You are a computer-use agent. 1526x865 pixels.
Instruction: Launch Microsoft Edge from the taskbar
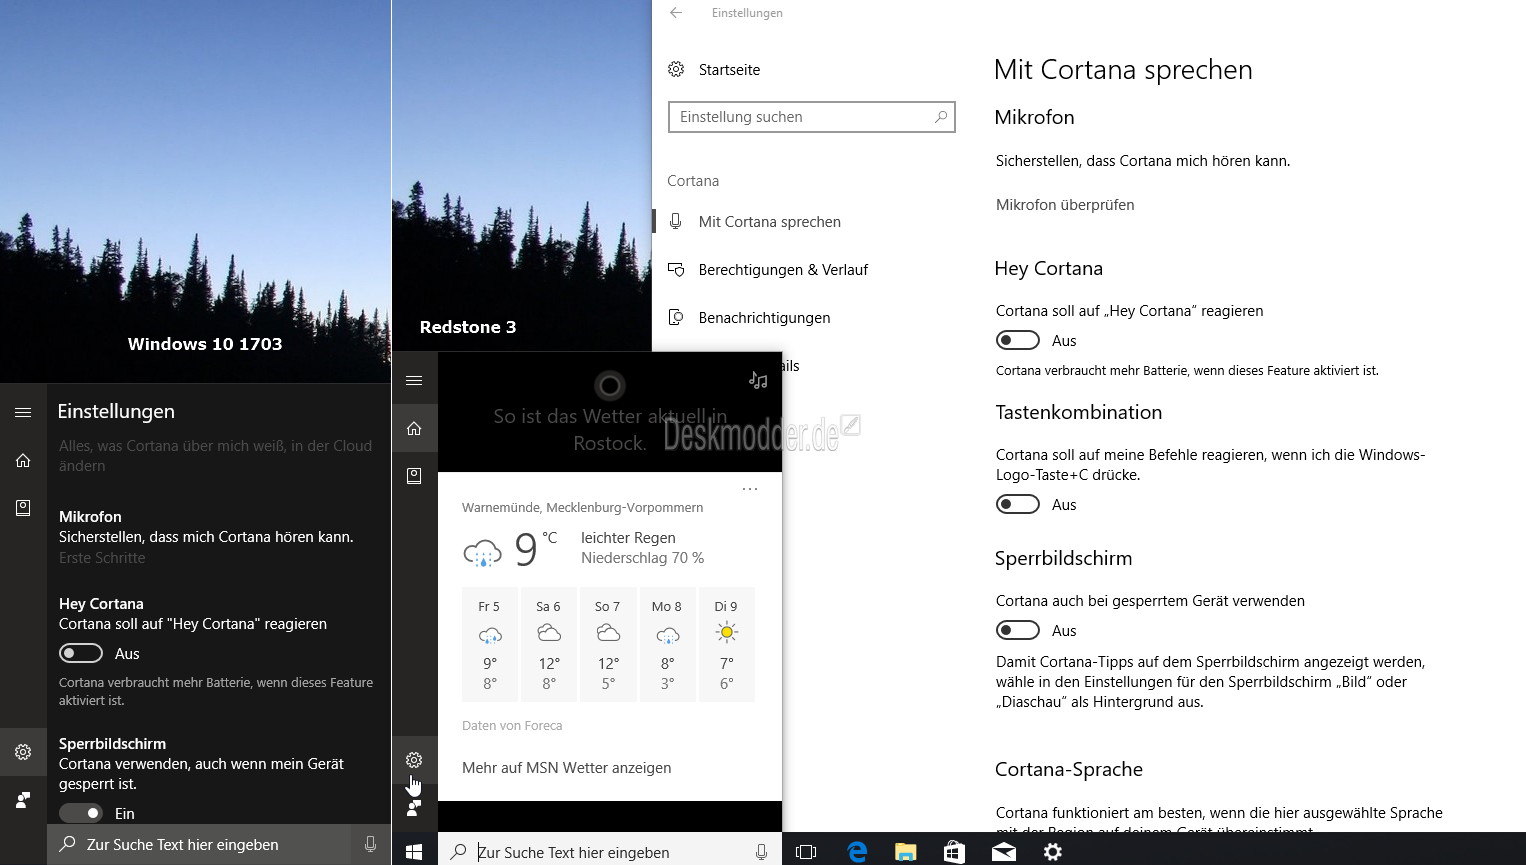[857, 852]
